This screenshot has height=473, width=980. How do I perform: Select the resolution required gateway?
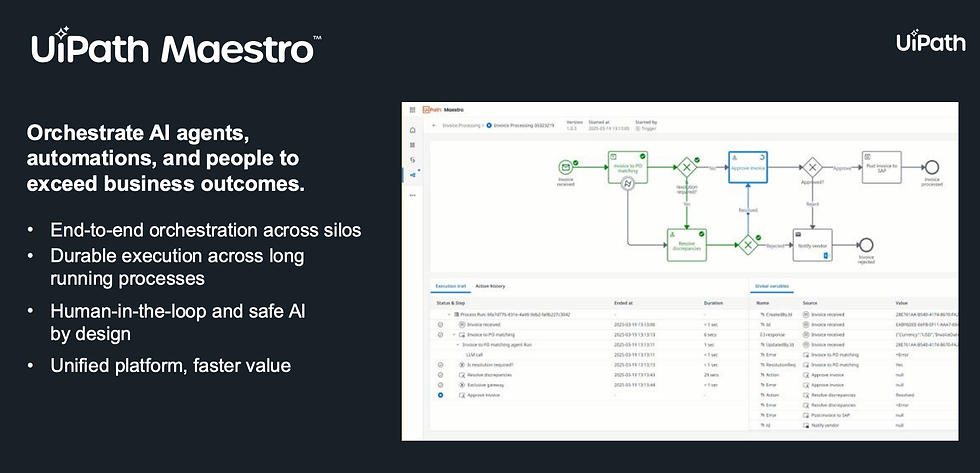point(686,167)
